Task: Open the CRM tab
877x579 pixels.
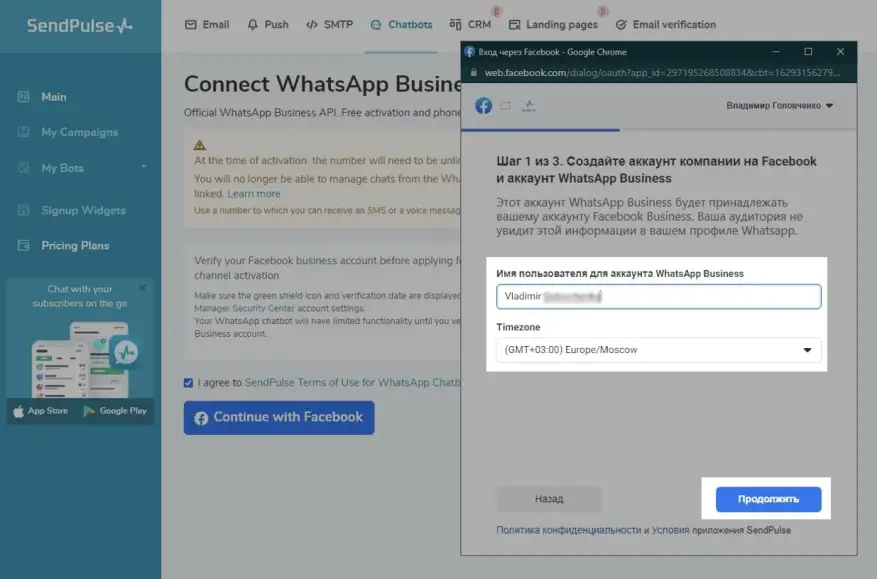Action: [x=470, y=25]
